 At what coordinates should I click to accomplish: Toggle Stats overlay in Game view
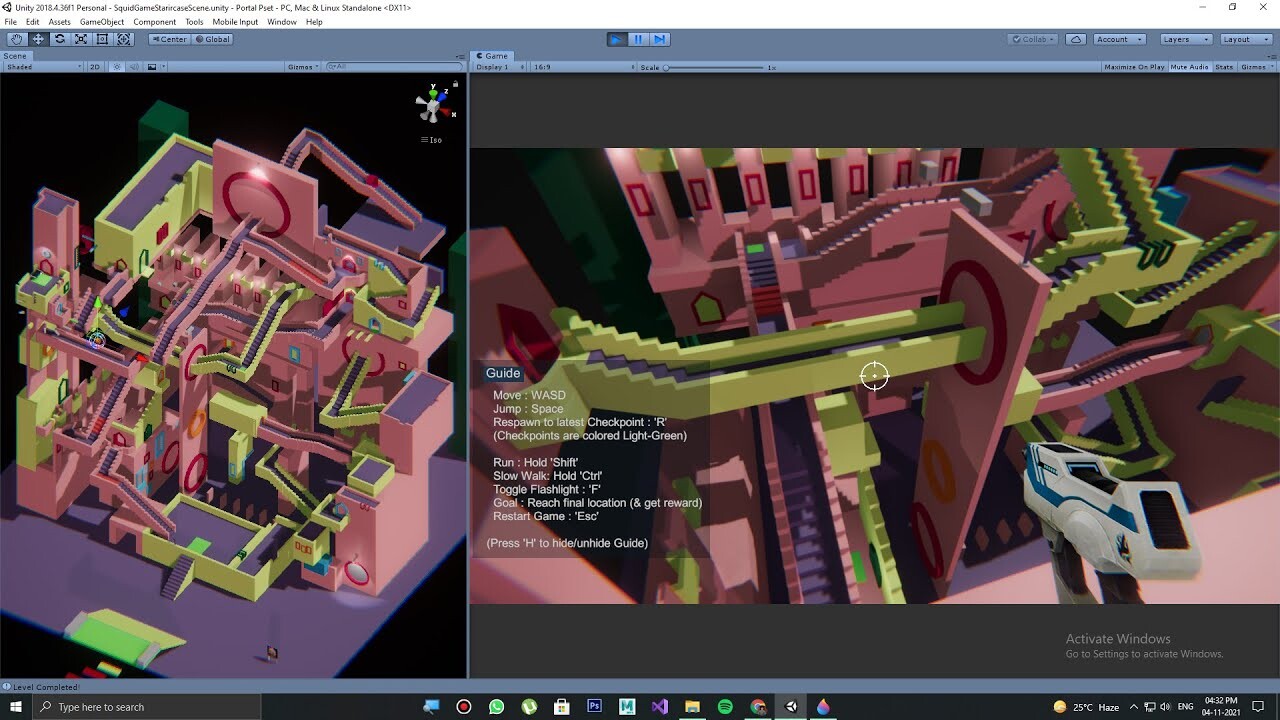[x=1224, y=67]
